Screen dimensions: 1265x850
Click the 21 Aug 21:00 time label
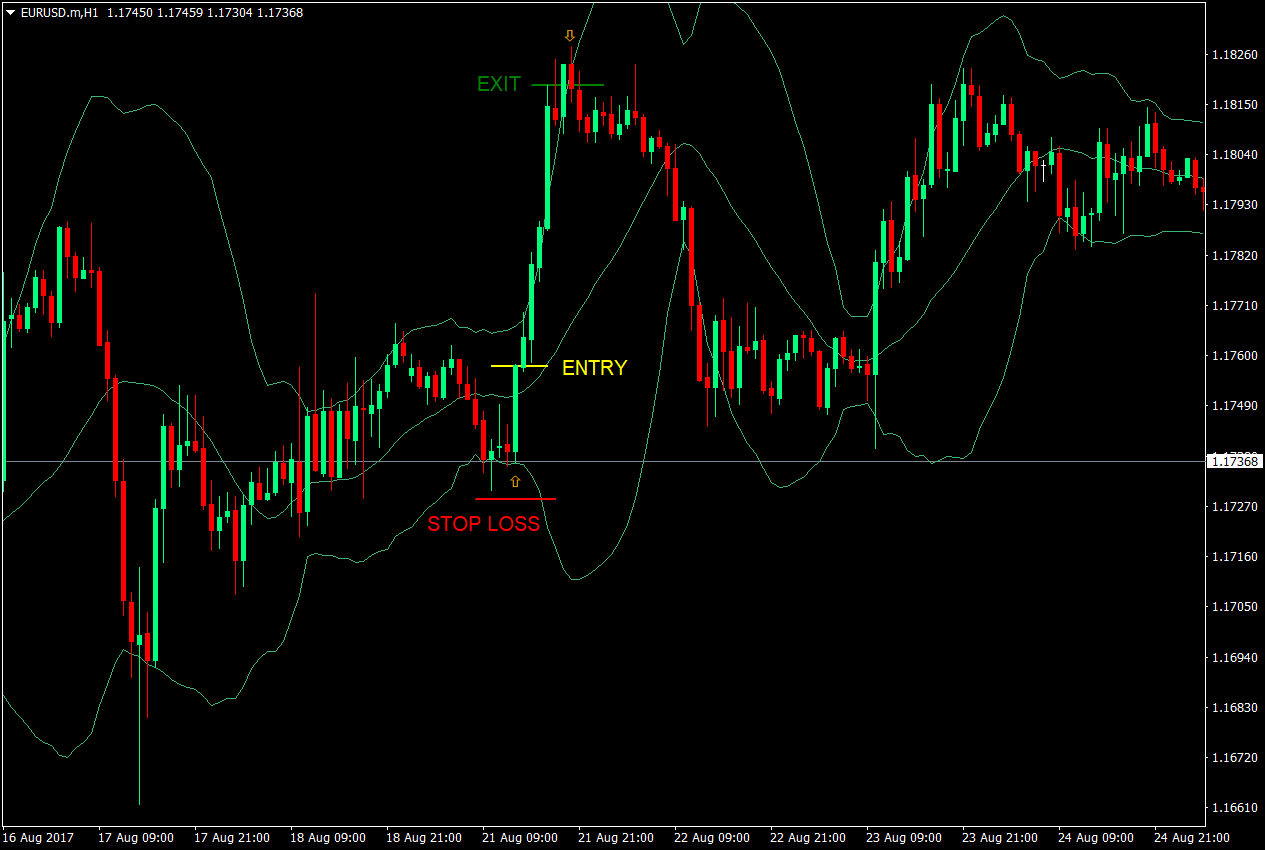click(x=616, y=837)
